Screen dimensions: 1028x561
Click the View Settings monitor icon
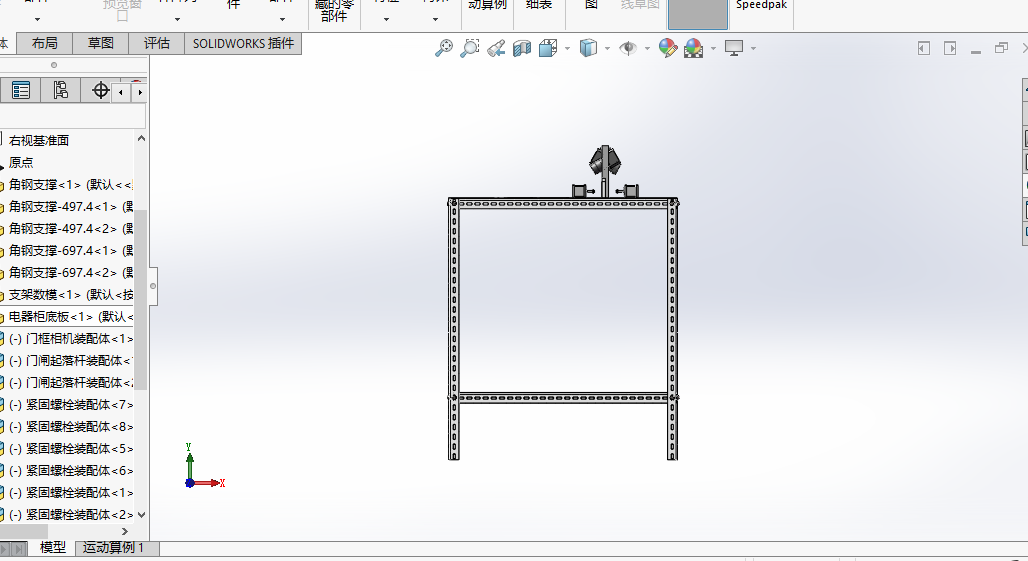pyautogui.click(x=734, y=48)
